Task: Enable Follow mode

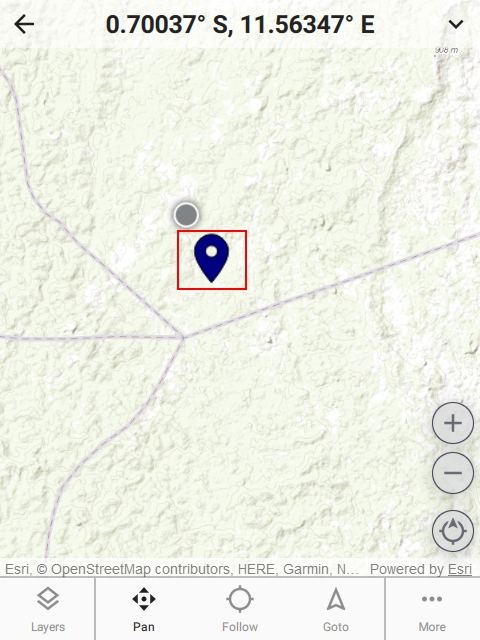Action: pos(240,609)
